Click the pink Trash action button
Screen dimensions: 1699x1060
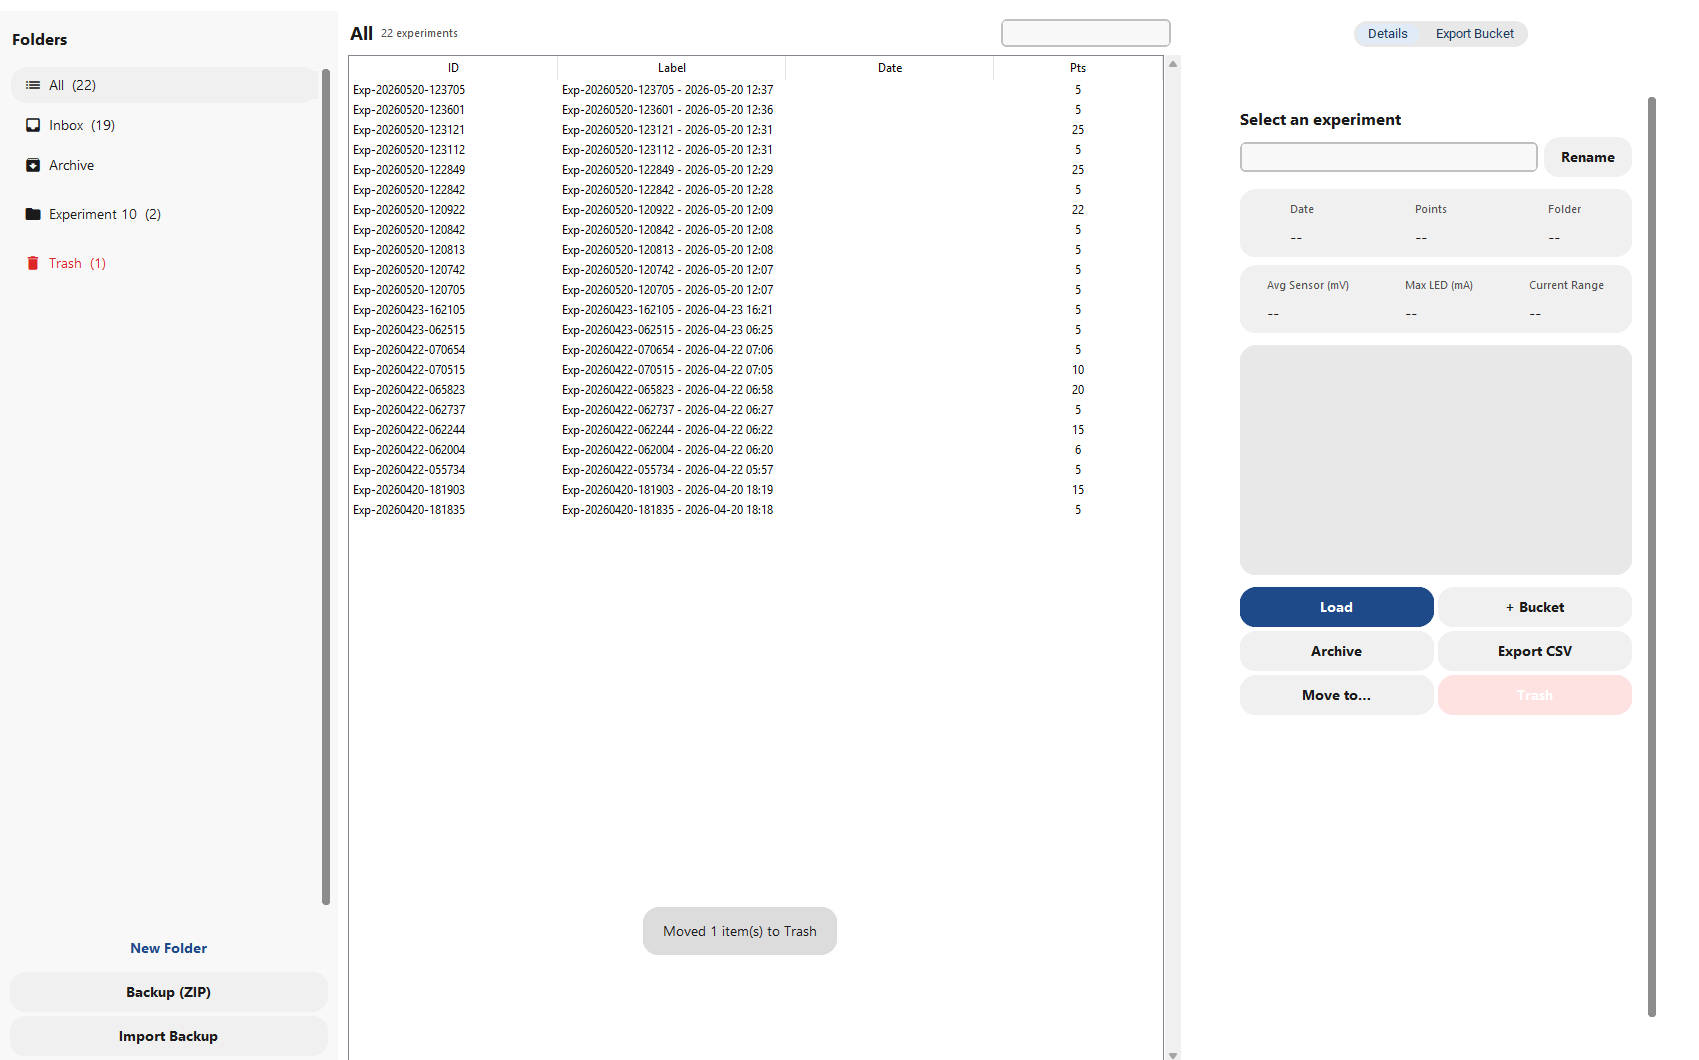(1535, 695)
